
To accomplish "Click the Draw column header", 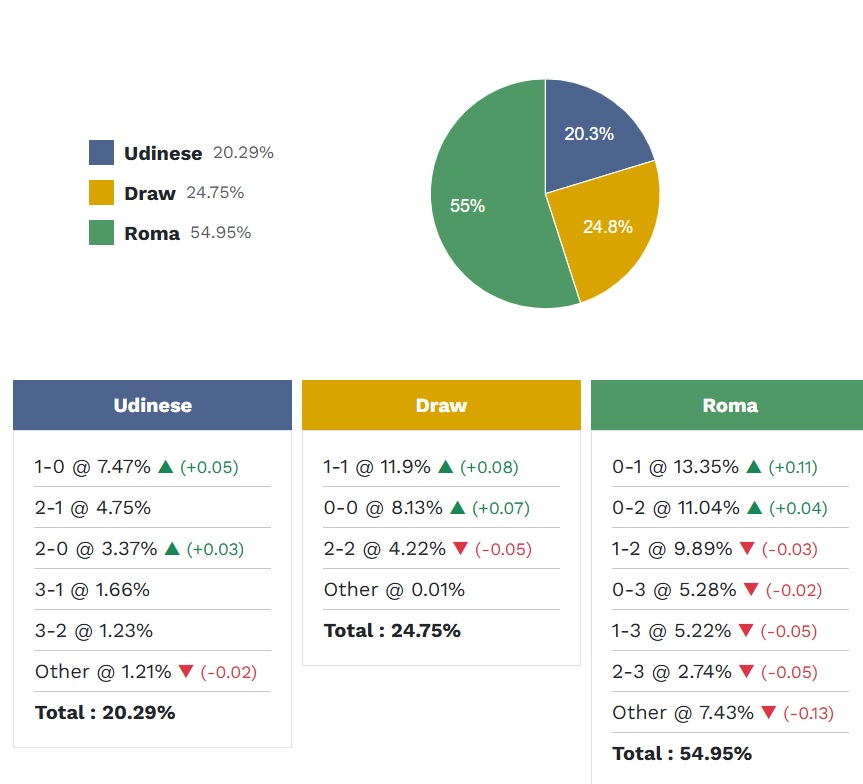I will coord(441,405).
